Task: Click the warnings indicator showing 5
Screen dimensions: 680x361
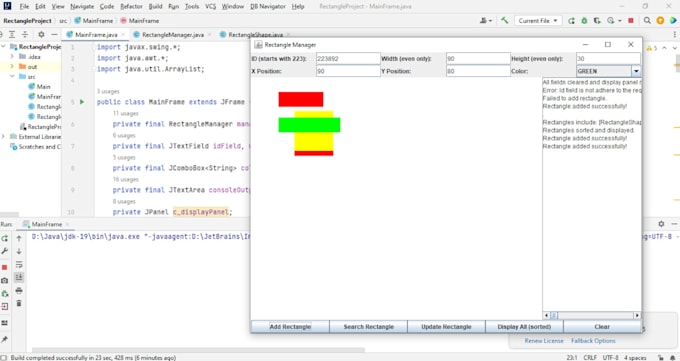Action: pos(652,48)
